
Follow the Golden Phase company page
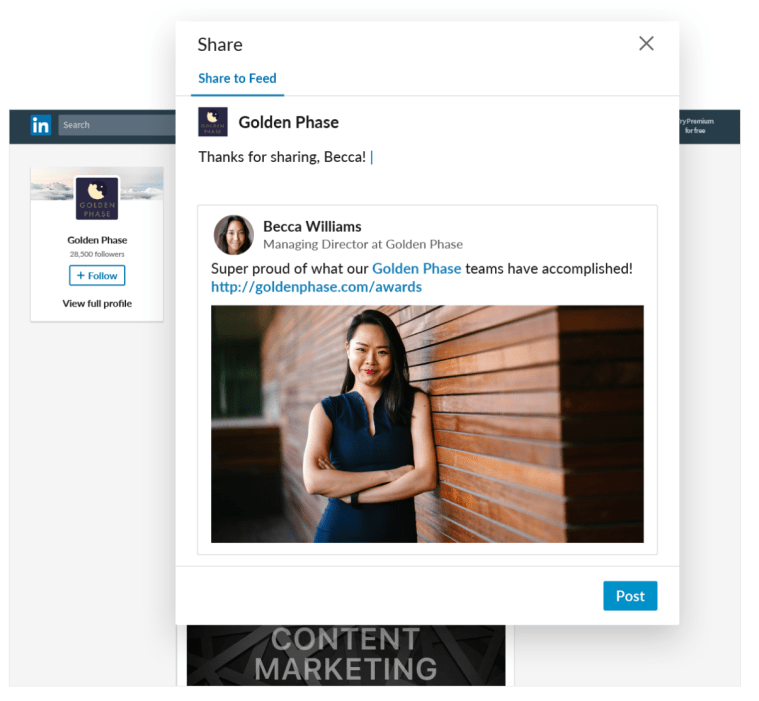pyautogui.click(x=97, y=276)
